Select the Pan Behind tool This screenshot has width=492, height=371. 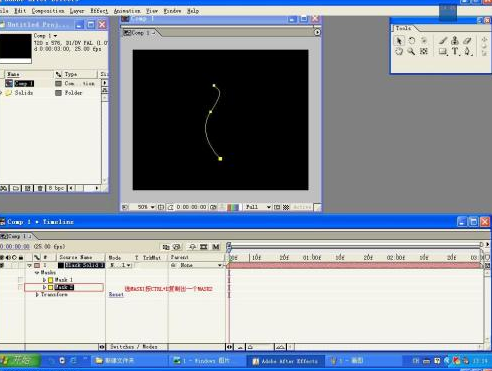coord(424,51)
